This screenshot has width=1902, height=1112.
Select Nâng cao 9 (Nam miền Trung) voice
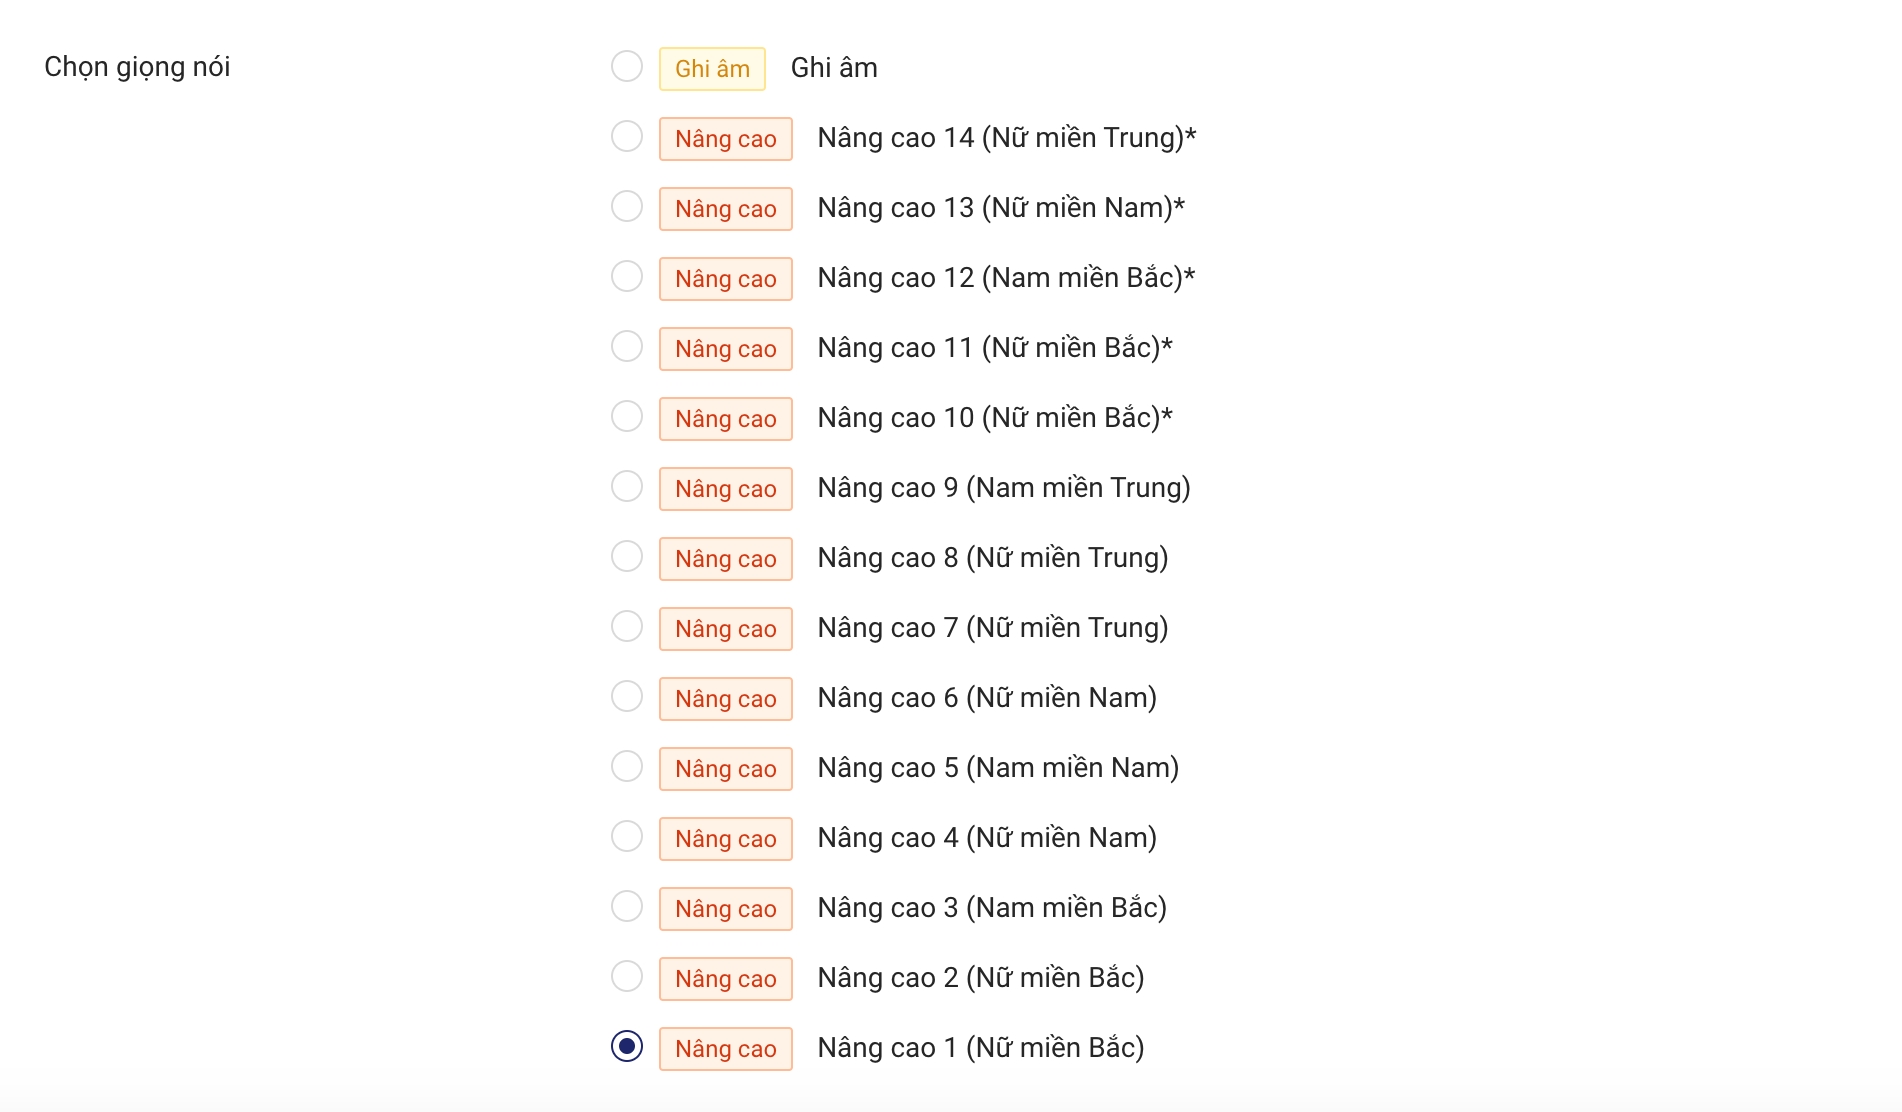[x=627, y=487]
